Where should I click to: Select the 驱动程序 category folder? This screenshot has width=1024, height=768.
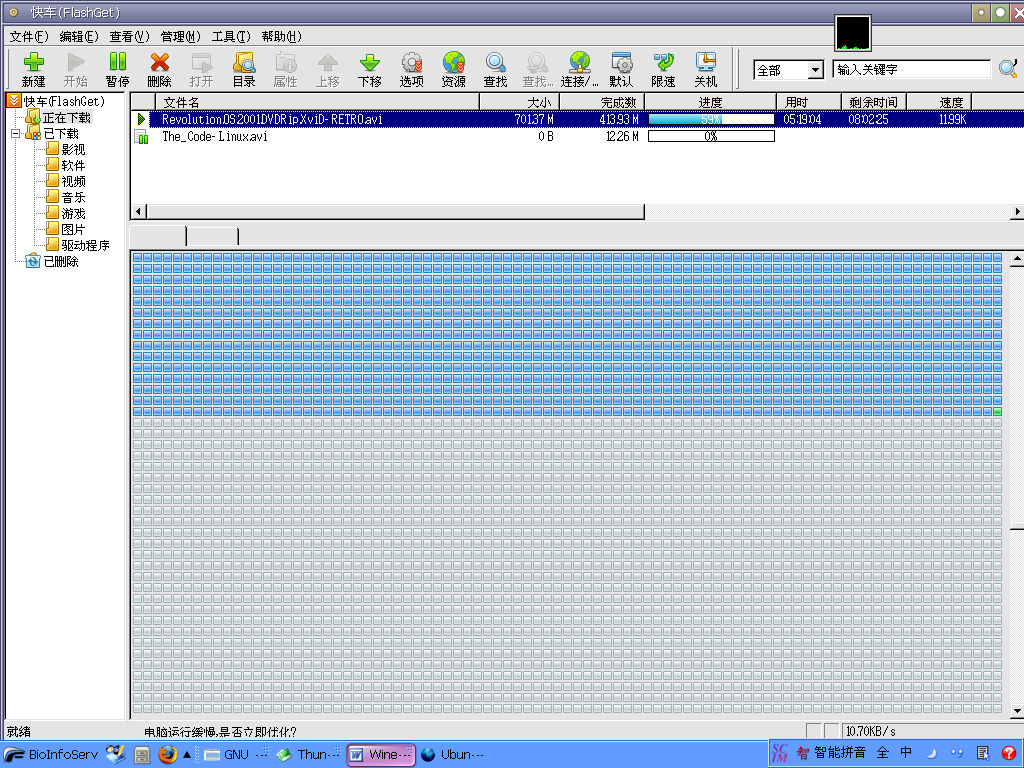pos(86,246)
